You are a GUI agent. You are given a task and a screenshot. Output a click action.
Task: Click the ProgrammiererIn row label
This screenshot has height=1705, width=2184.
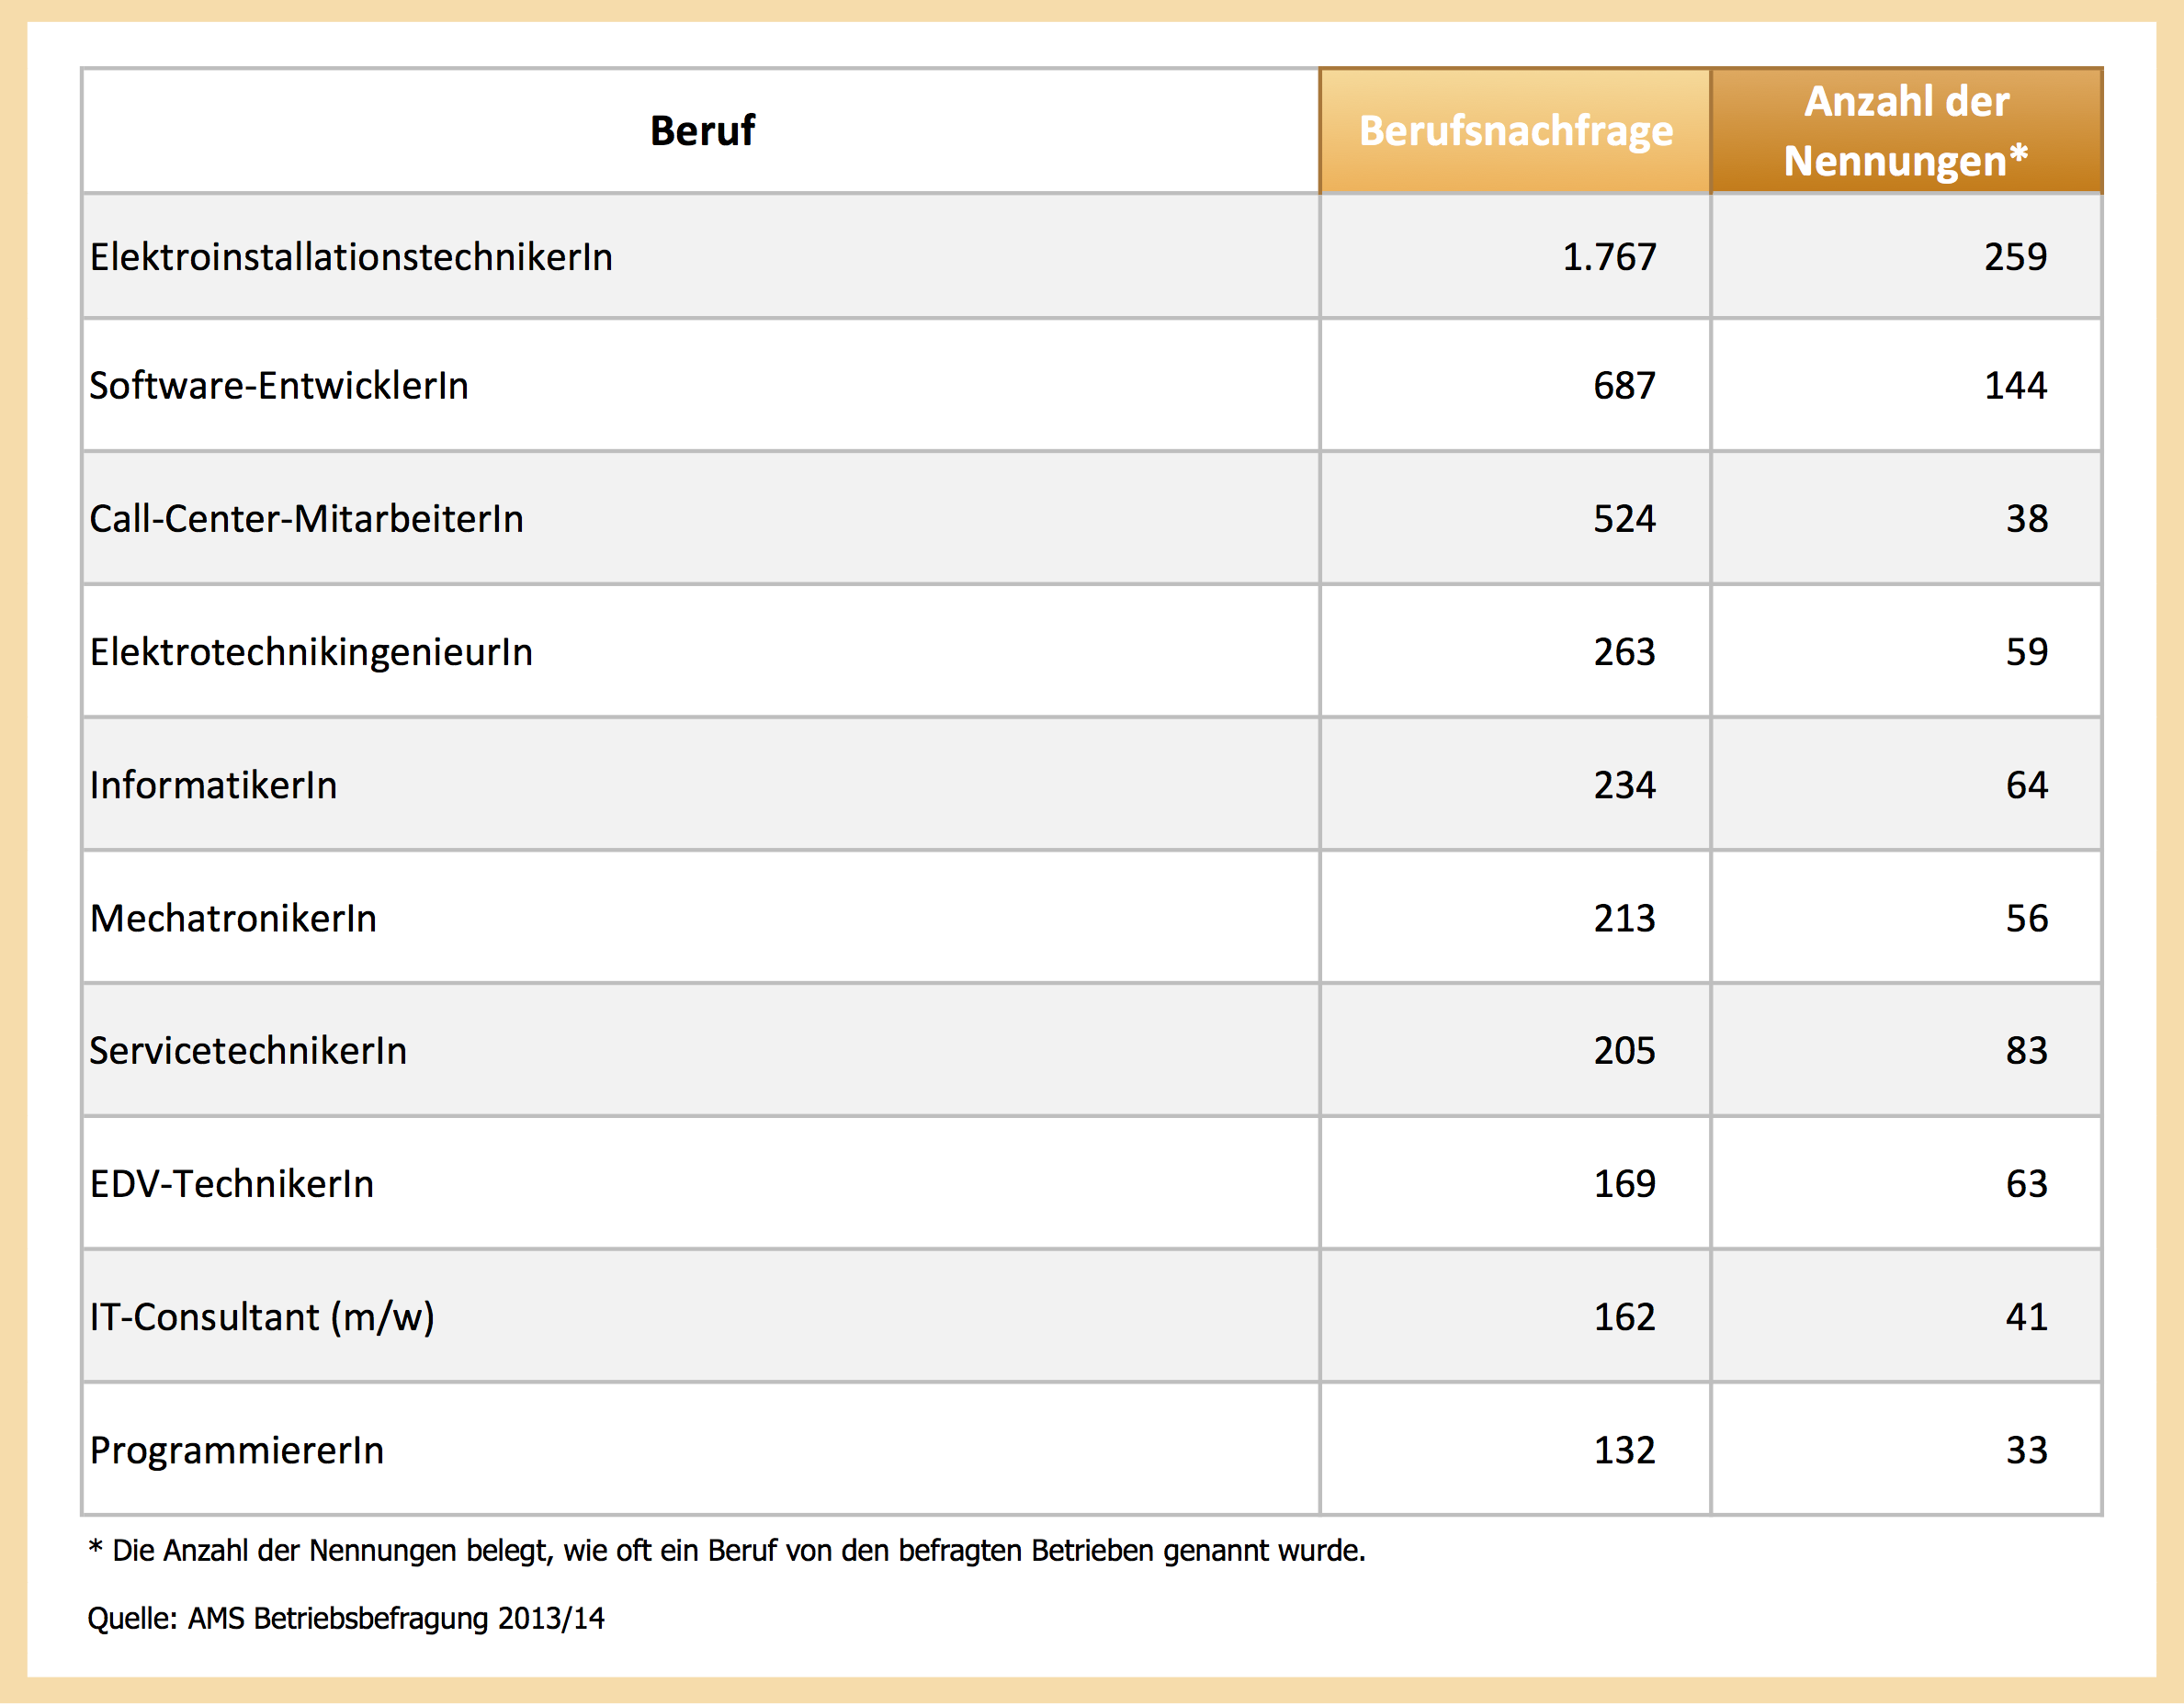[237, 1450]
